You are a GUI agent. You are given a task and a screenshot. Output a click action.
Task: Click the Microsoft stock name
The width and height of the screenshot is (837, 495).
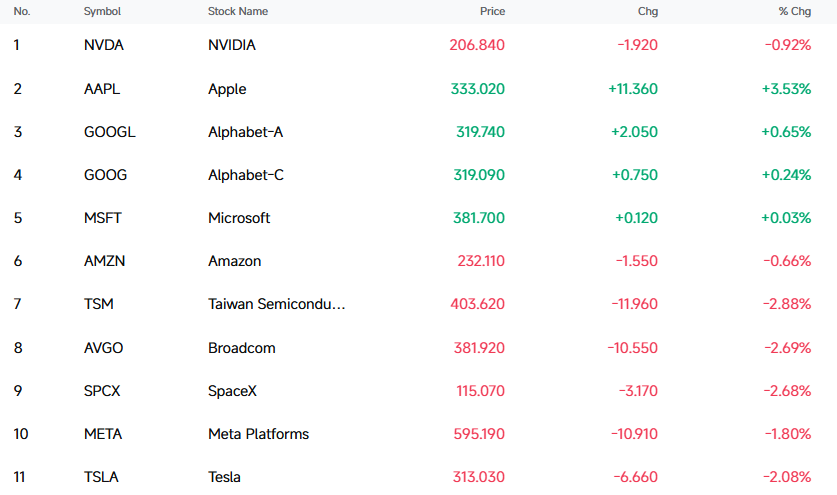click(239, 218)
